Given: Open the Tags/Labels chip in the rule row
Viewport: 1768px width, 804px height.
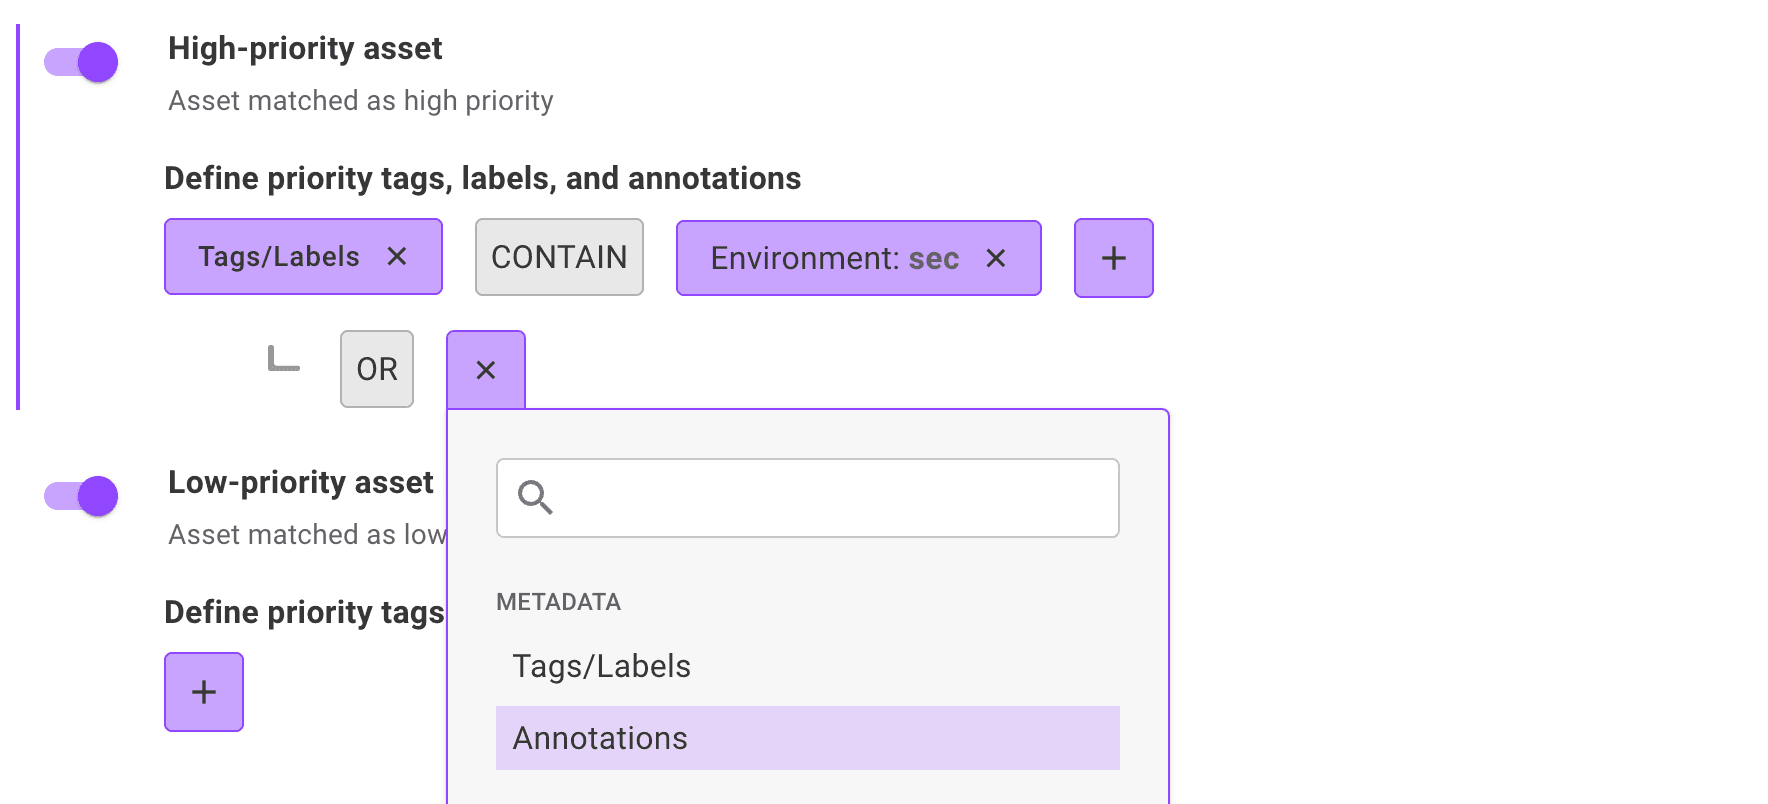Looking at the screenshot, I should pyautogui.click(x=278, y=257).
